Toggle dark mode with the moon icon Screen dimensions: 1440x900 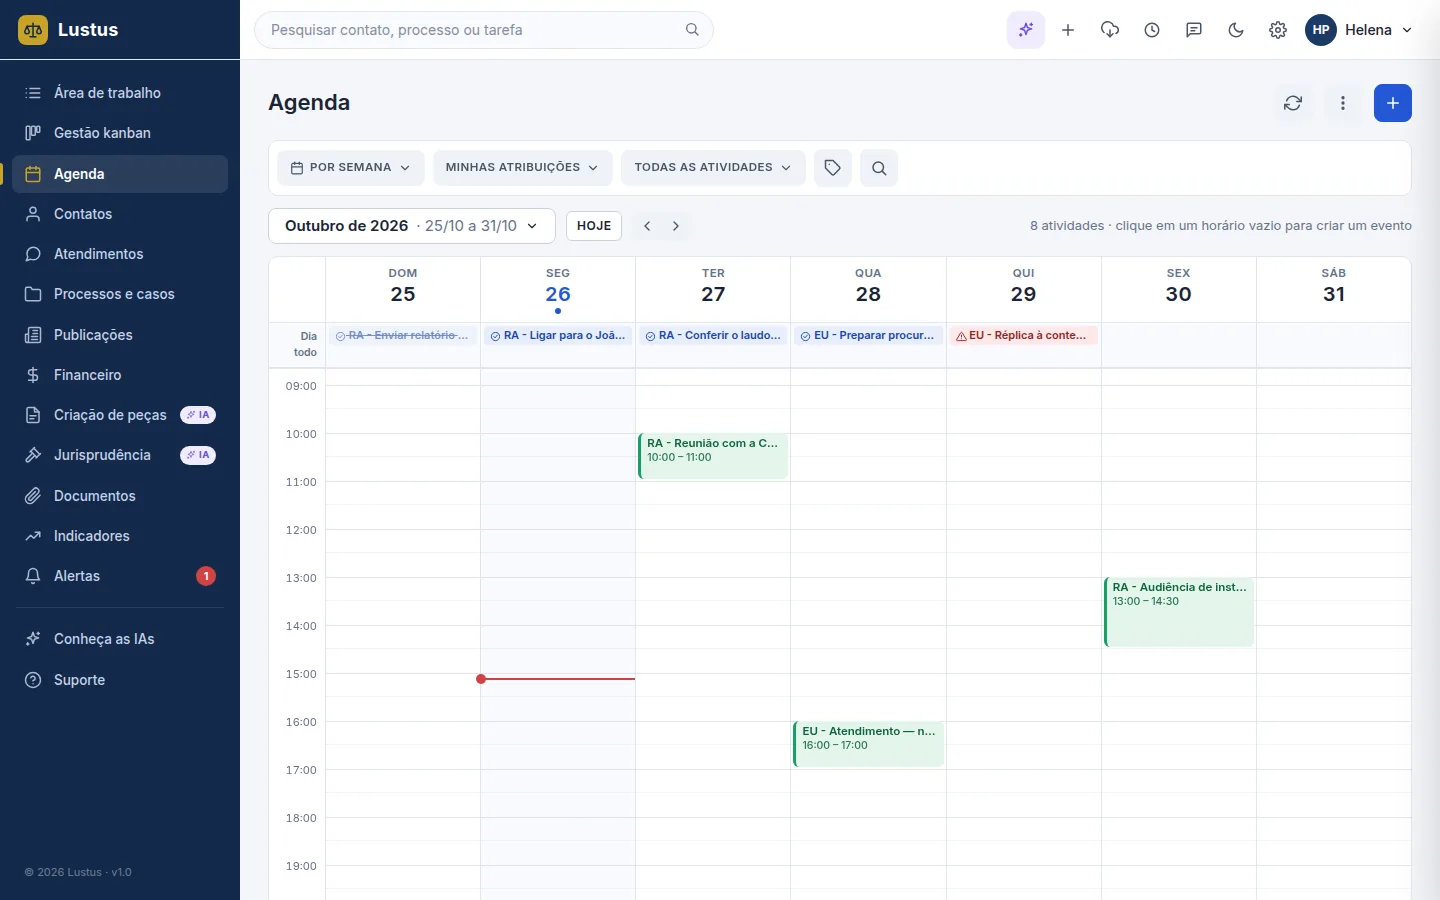pos(1236,30)
